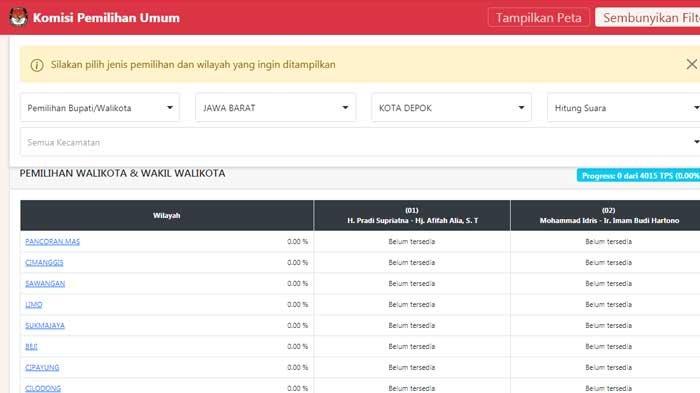Open the CIPAYUNG district link
The width and height of the screenshot is (700, 393).
pos(42,368)
